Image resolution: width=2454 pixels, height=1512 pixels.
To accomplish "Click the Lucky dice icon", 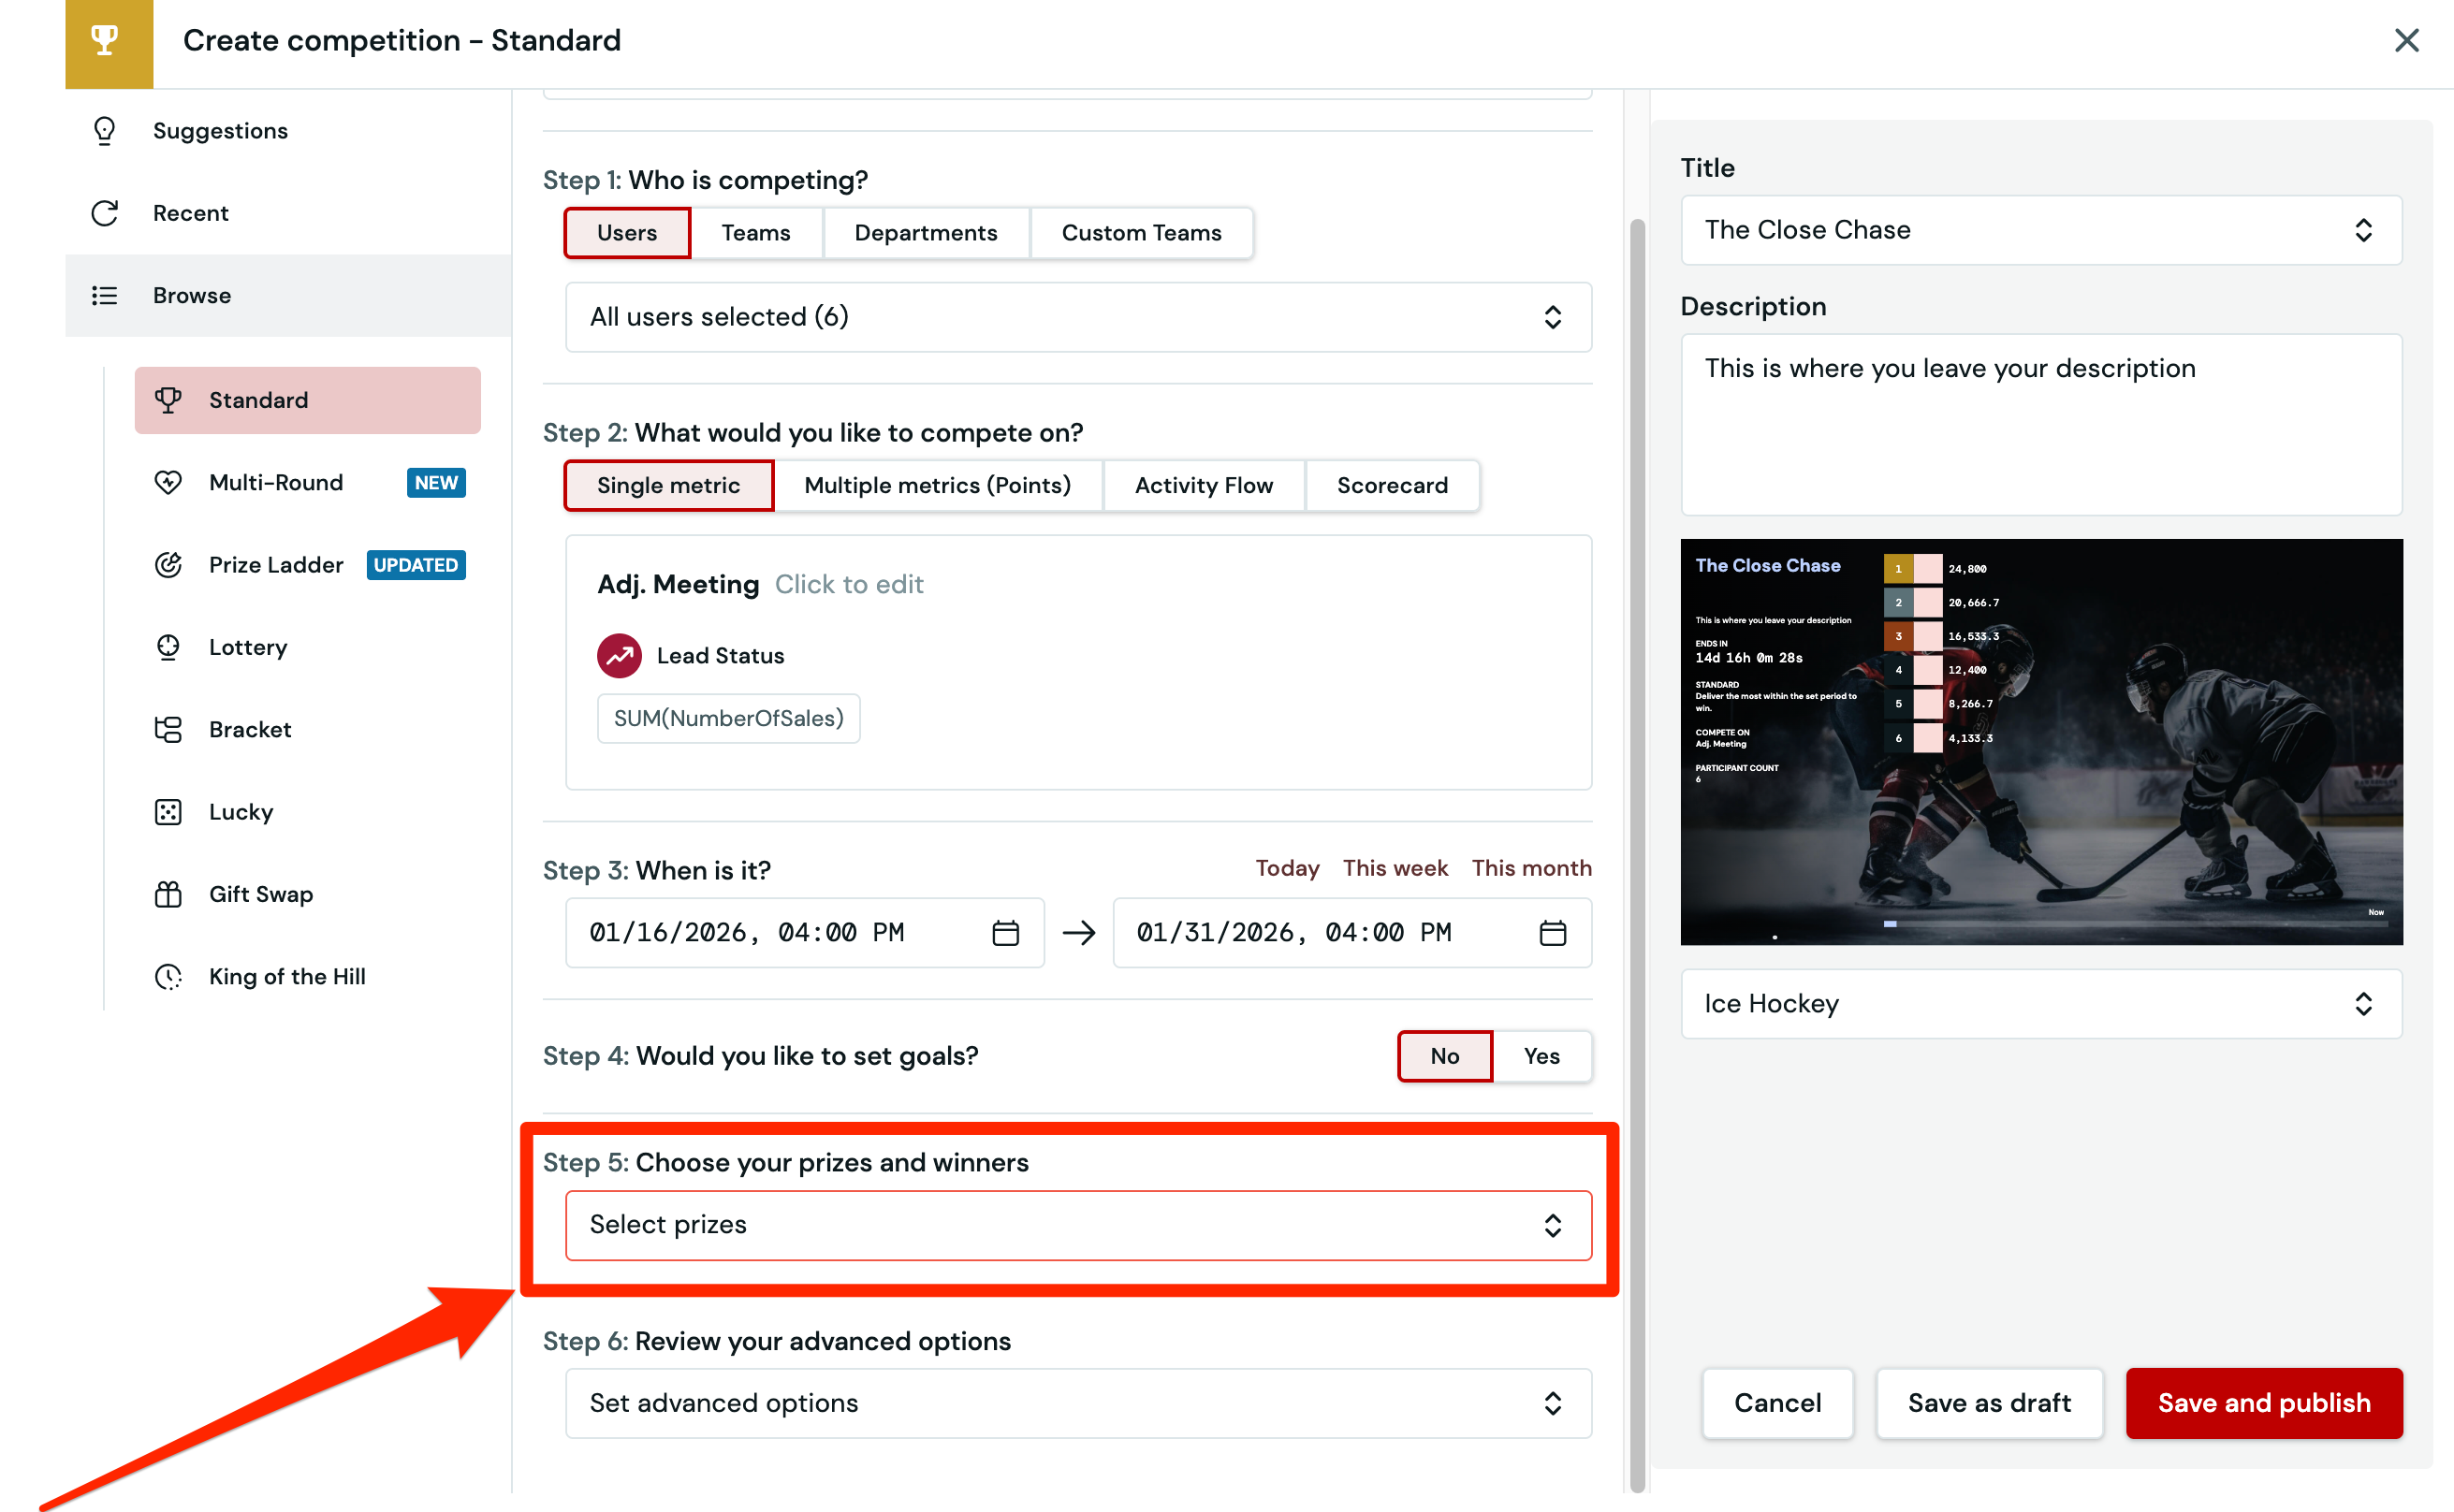I will [168, 812].
